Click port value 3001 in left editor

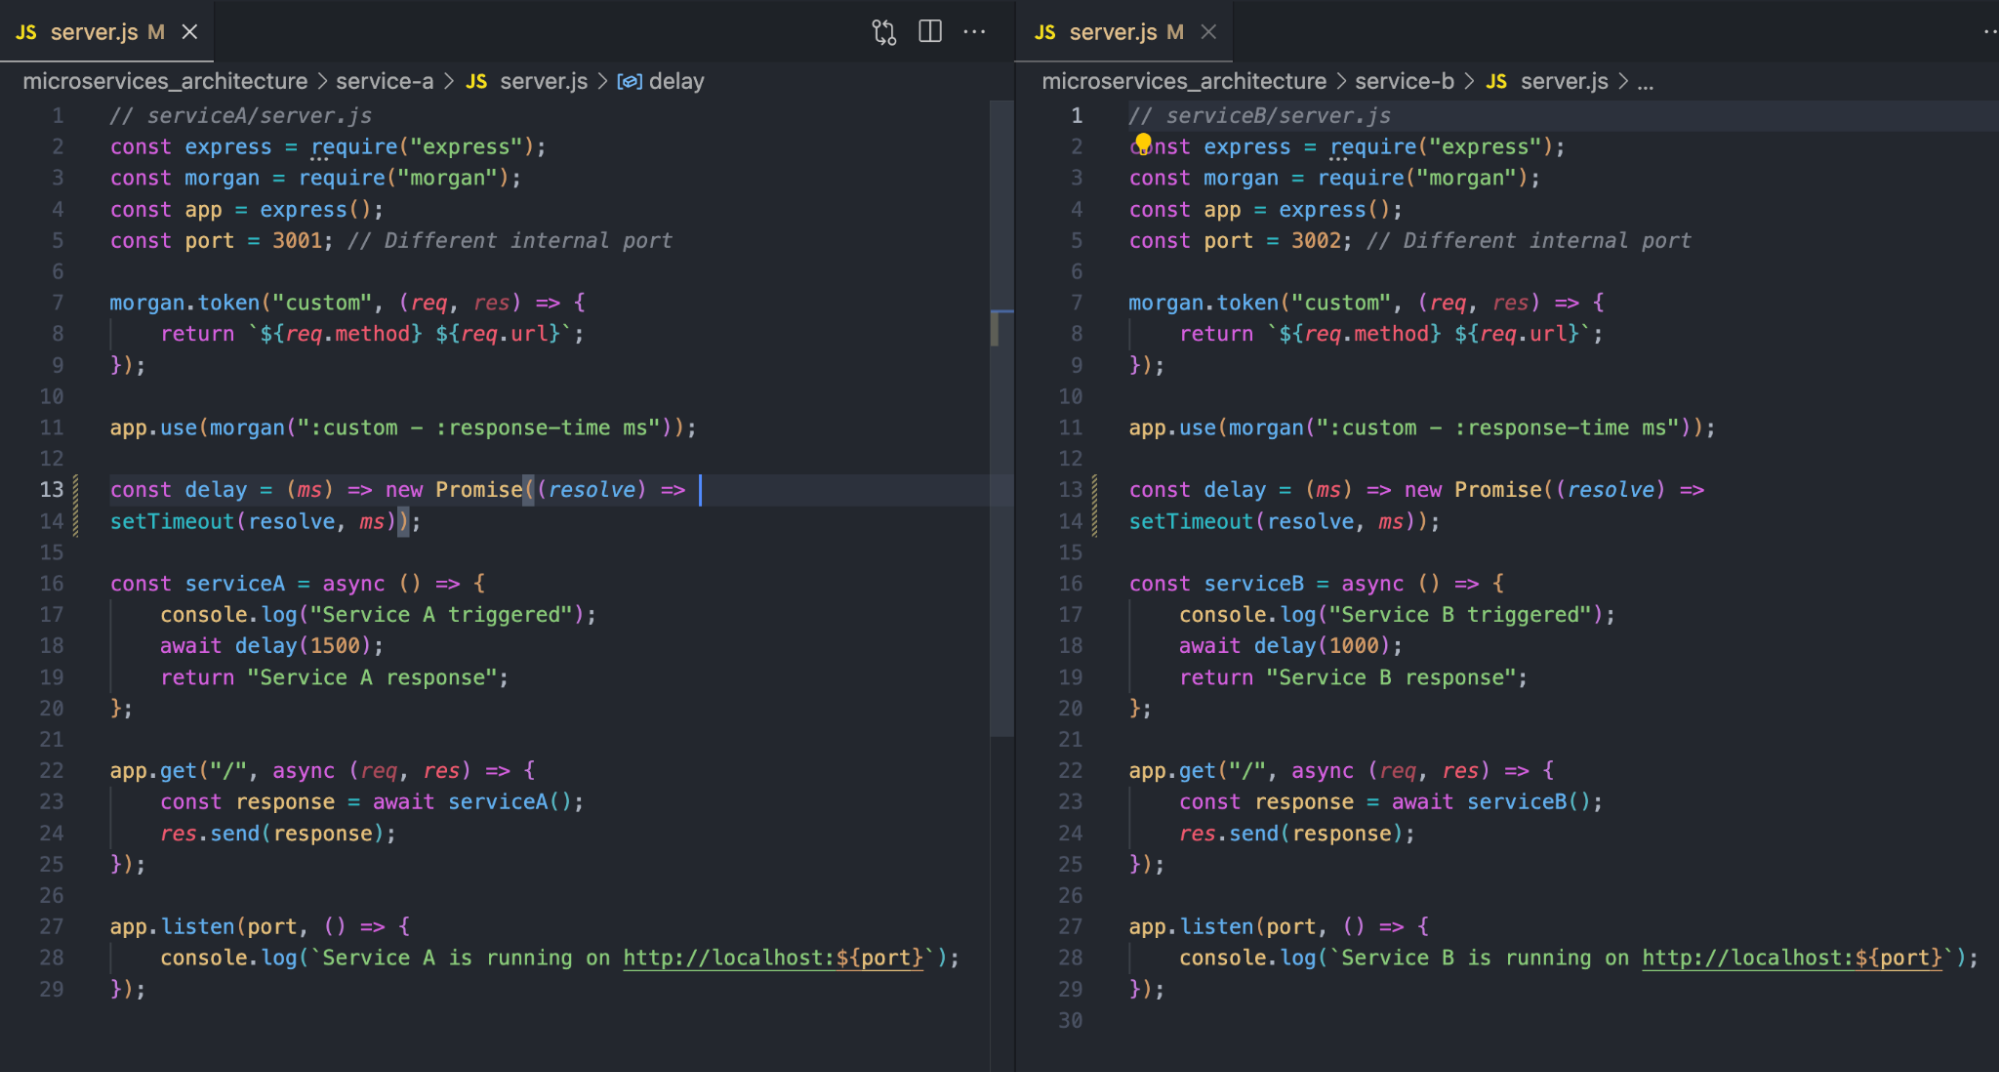[x=297, y=241]
